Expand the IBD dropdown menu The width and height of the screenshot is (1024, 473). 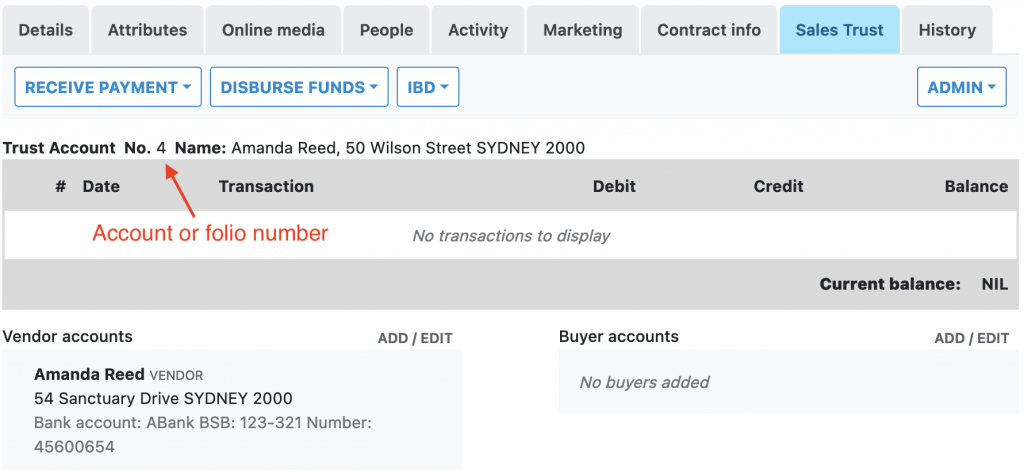[427, 87]
